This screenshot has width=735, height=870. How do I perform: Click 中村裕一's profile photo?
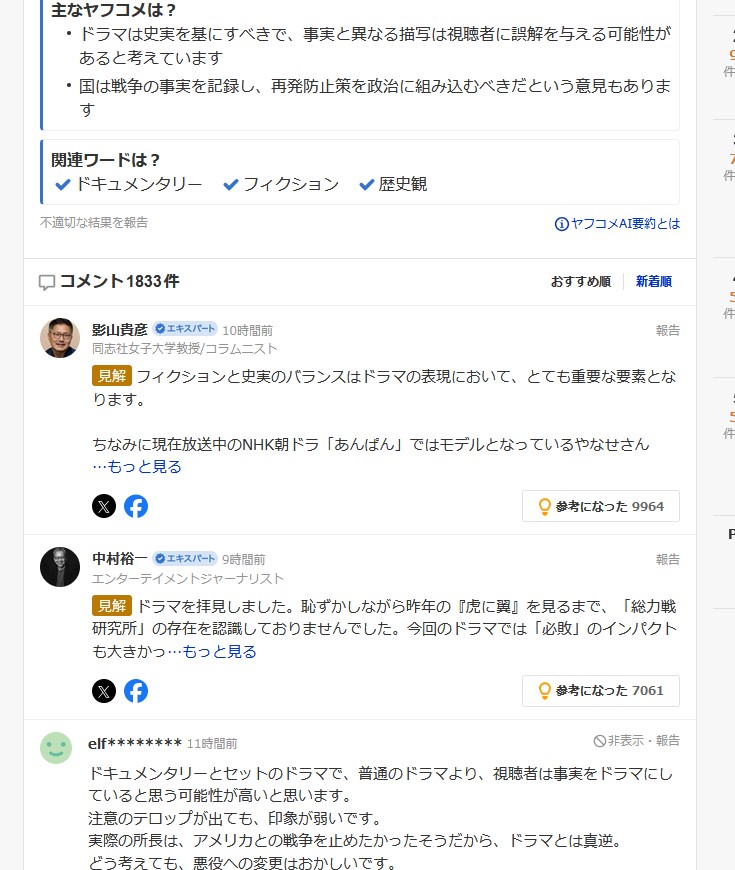[x=60, y=566]
